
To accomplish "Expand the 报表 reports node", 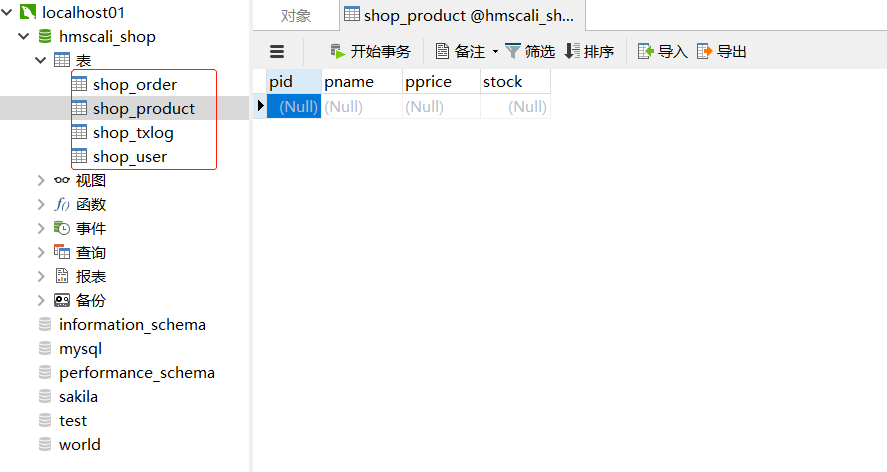I will click(x=41, y=276).
